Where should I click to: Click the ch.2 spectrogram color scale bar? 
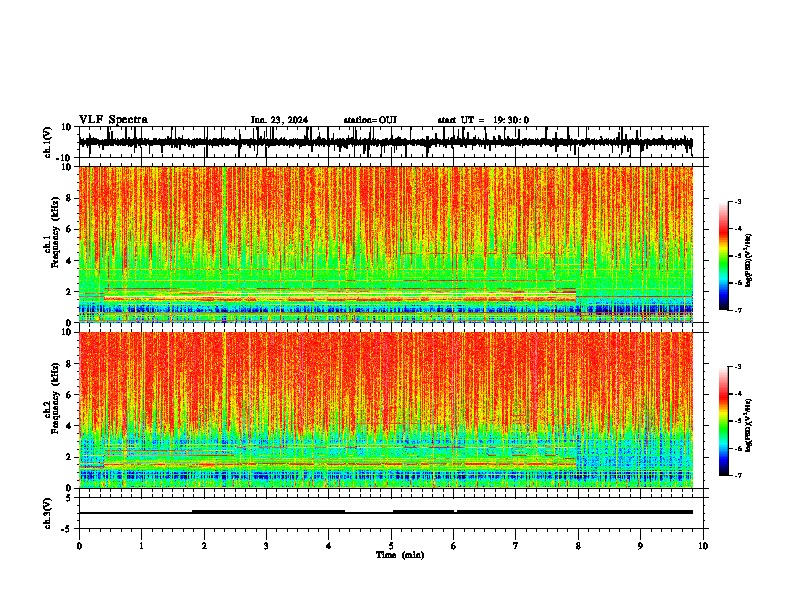coord(723,421)
